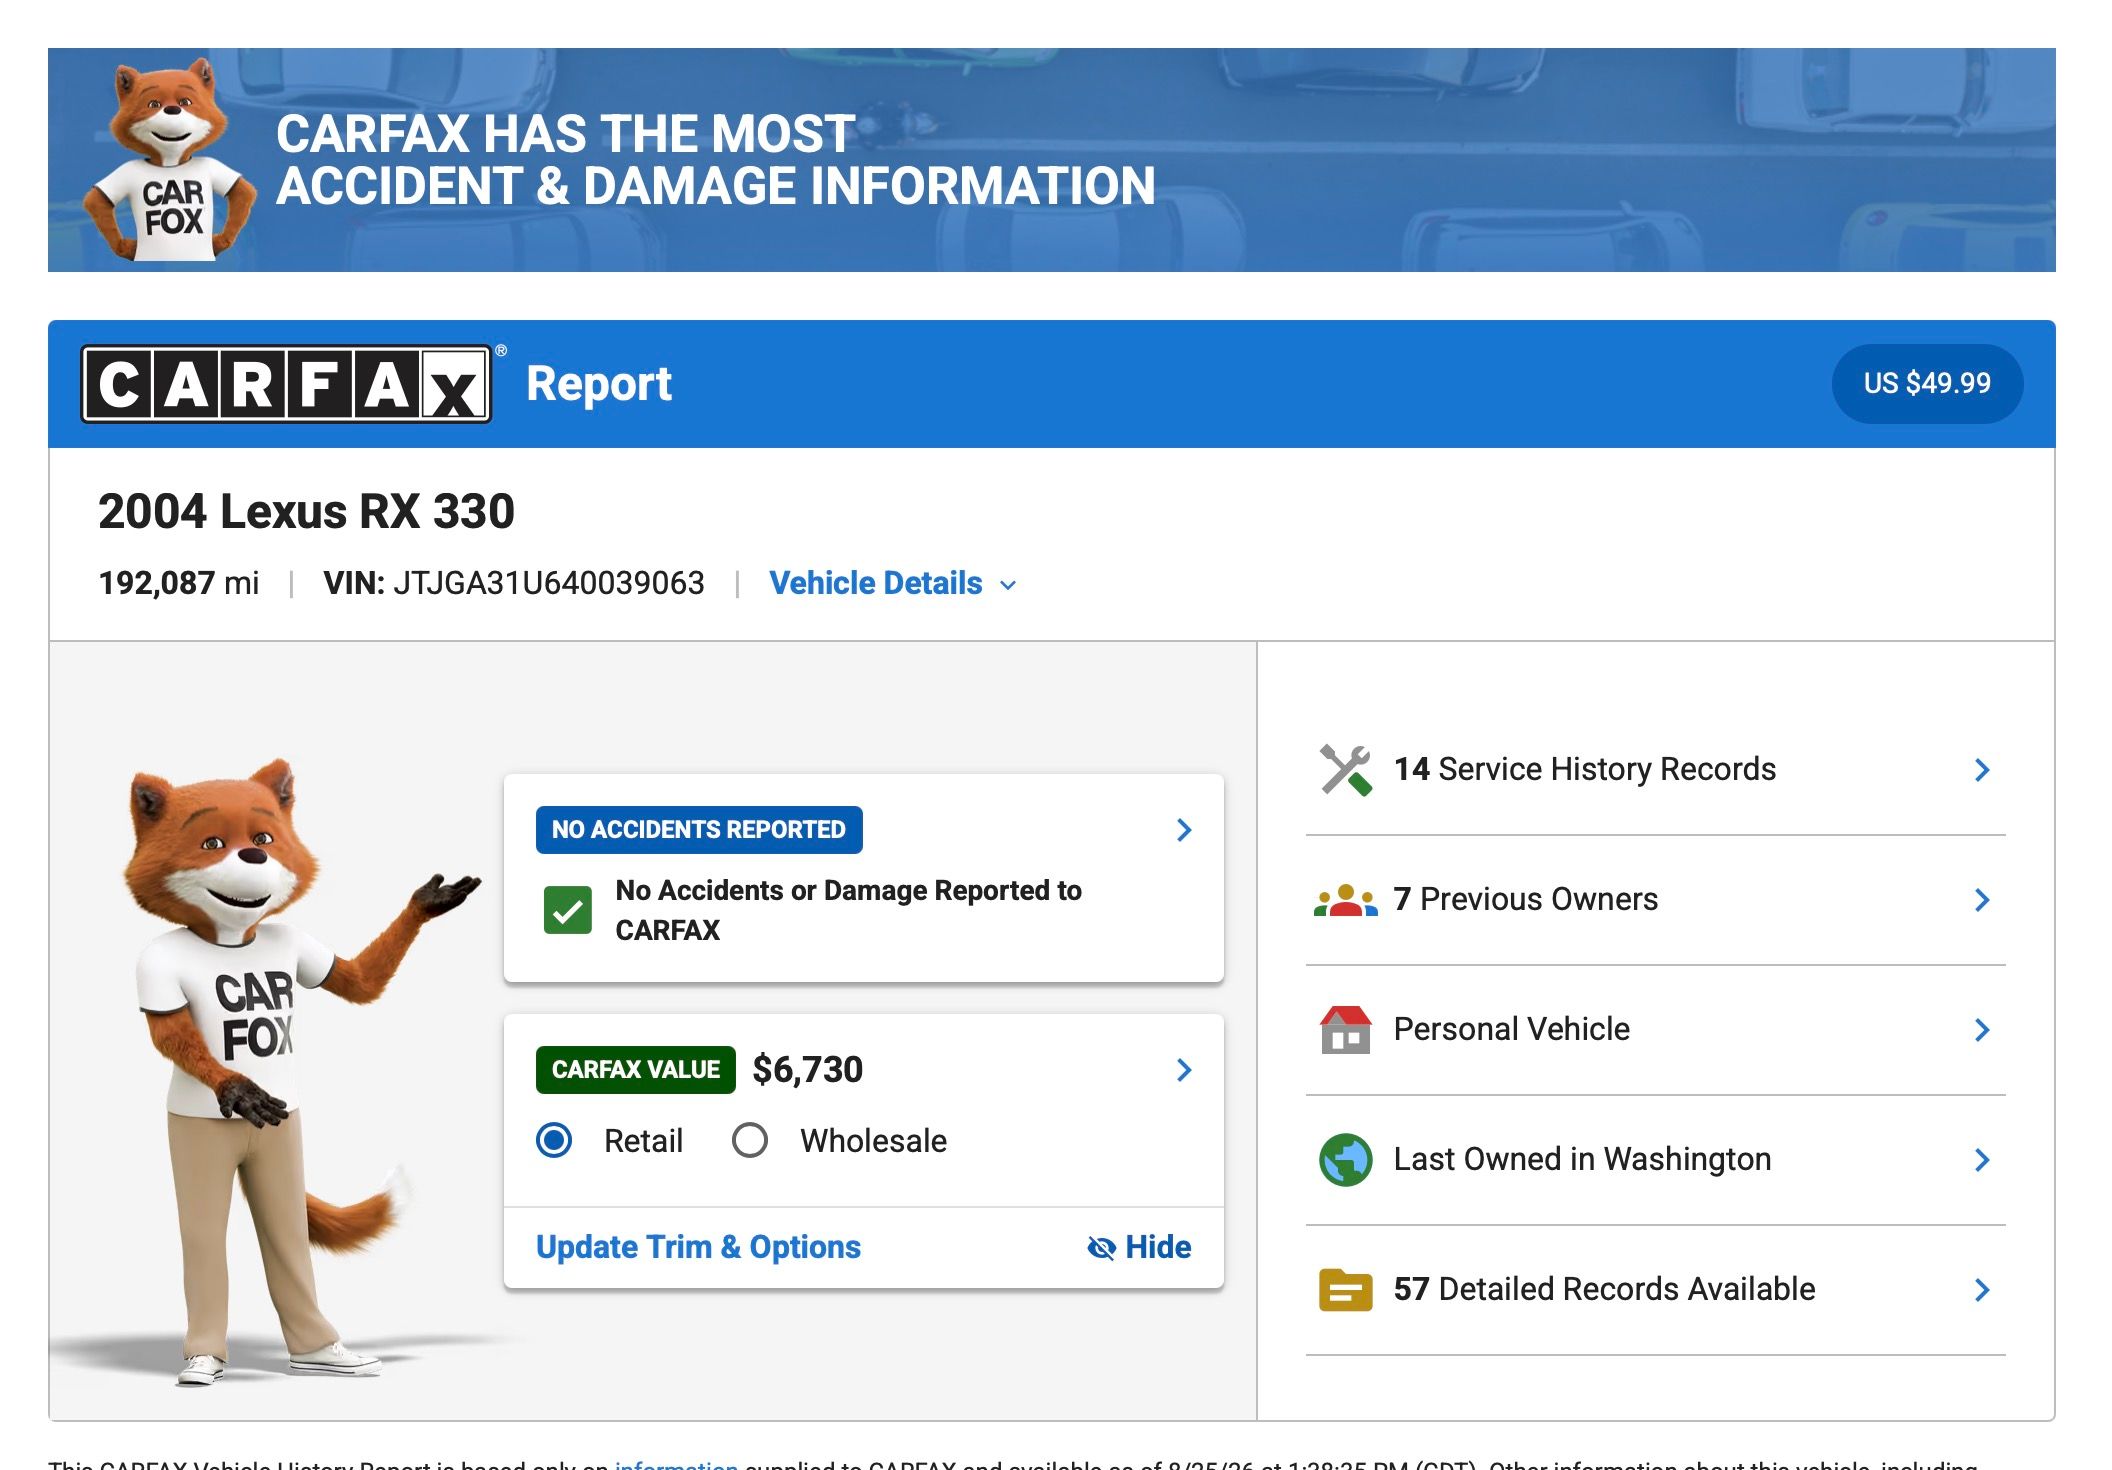Open the Service History Records chevron
The image size is (2112, 1470).
pyautogui.click(x=1982, y=770)
